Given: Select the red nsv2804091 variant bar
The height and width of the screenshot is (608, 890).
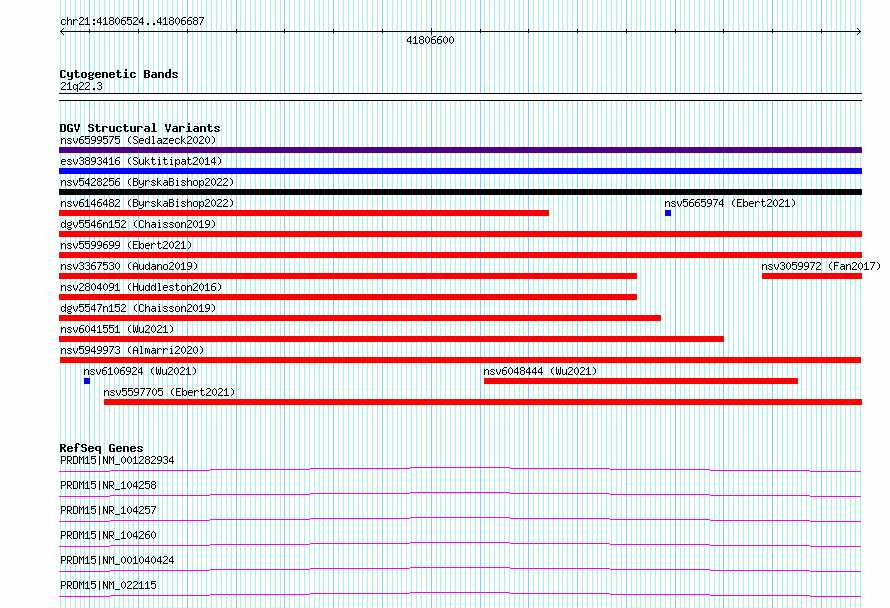Looking at the screenshot, I should point(348,297).
